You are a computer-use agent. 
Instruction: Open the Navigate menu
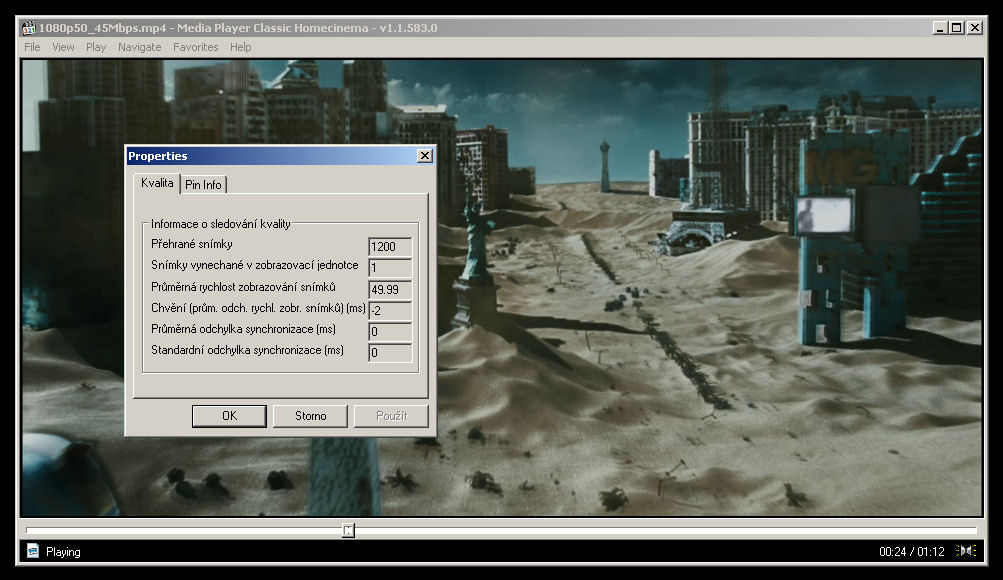[139, 47]
